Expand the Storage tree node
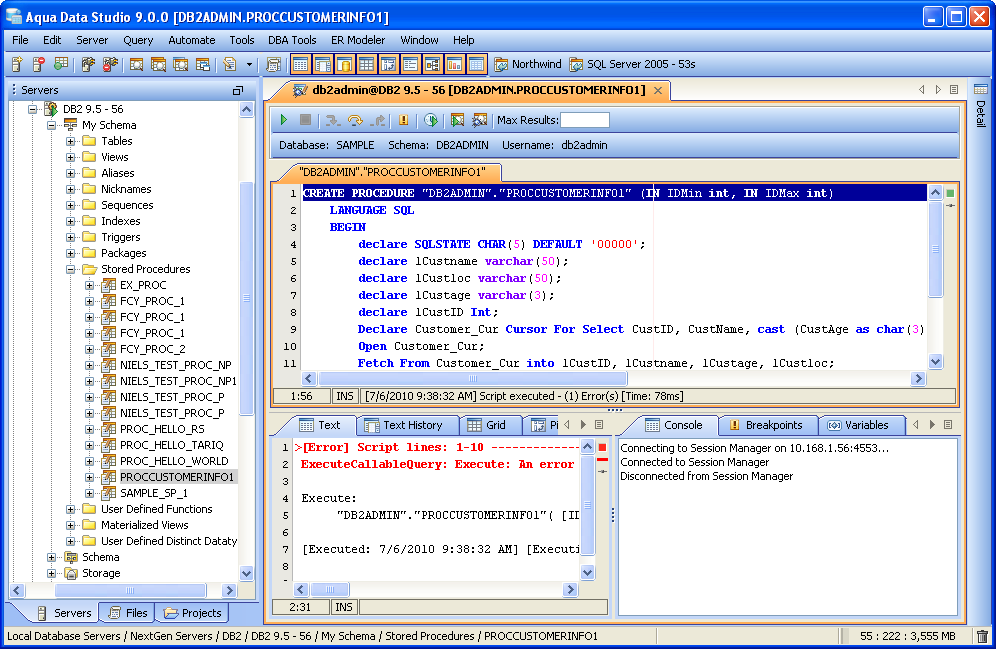 pos(52,573)
